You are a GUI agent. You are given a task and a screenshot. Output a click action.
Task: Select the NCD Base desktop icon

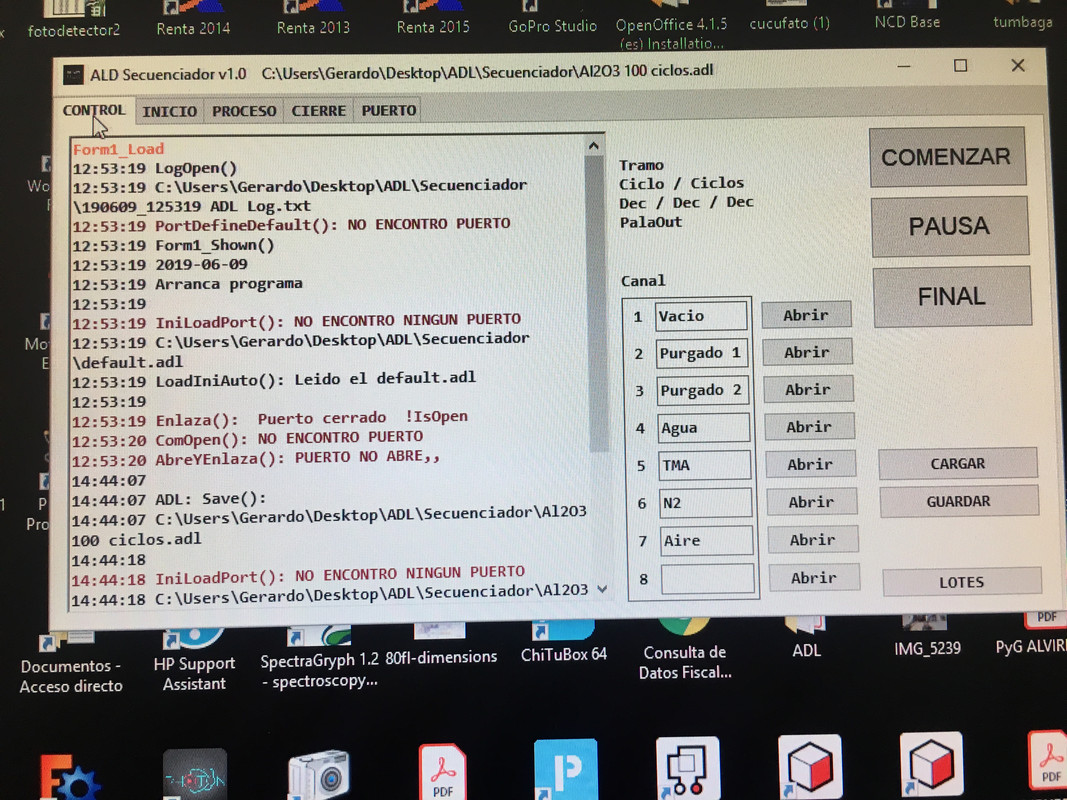tap(907, 16)
